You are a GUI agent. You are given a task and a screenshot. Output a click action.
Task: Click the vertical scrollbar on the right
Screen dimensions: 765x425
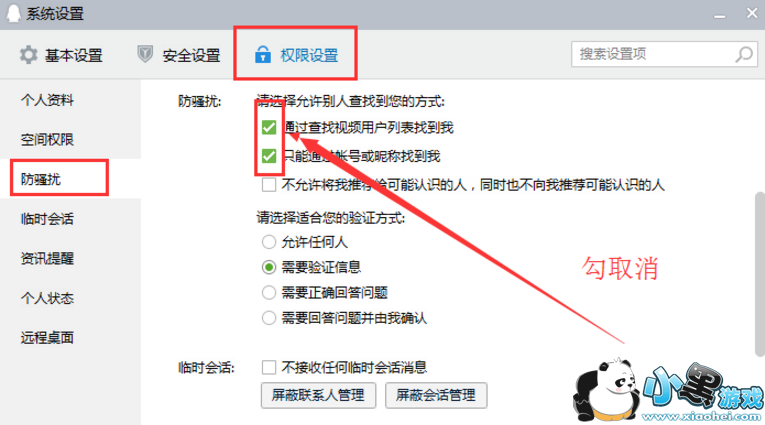pyautogui.click(x=760, y=274)
